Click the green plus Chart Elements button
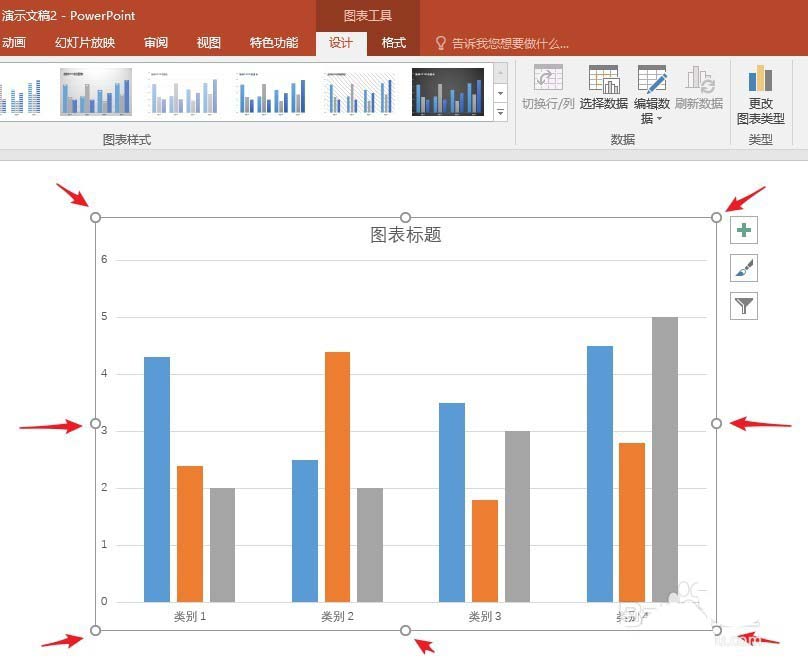This screenshot has height=668, width=808. (744, 230)
